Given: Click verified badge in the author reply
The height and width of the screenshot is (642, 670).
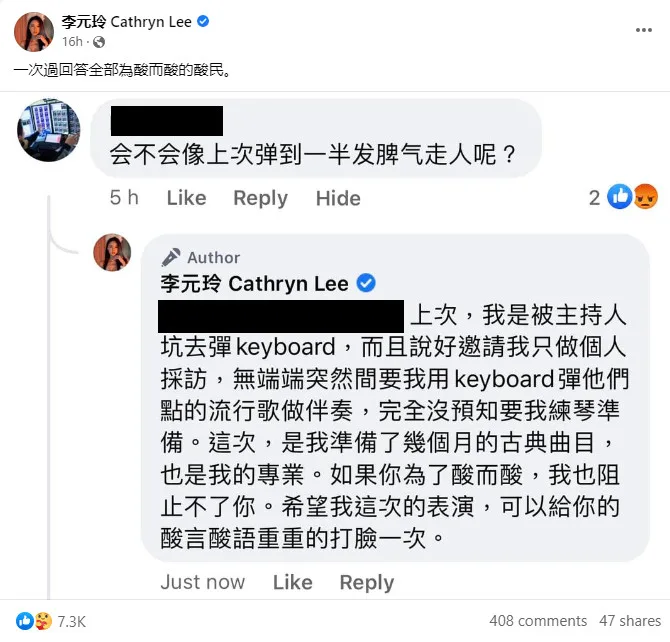Looking at the screenshot, I should point(366,283).
